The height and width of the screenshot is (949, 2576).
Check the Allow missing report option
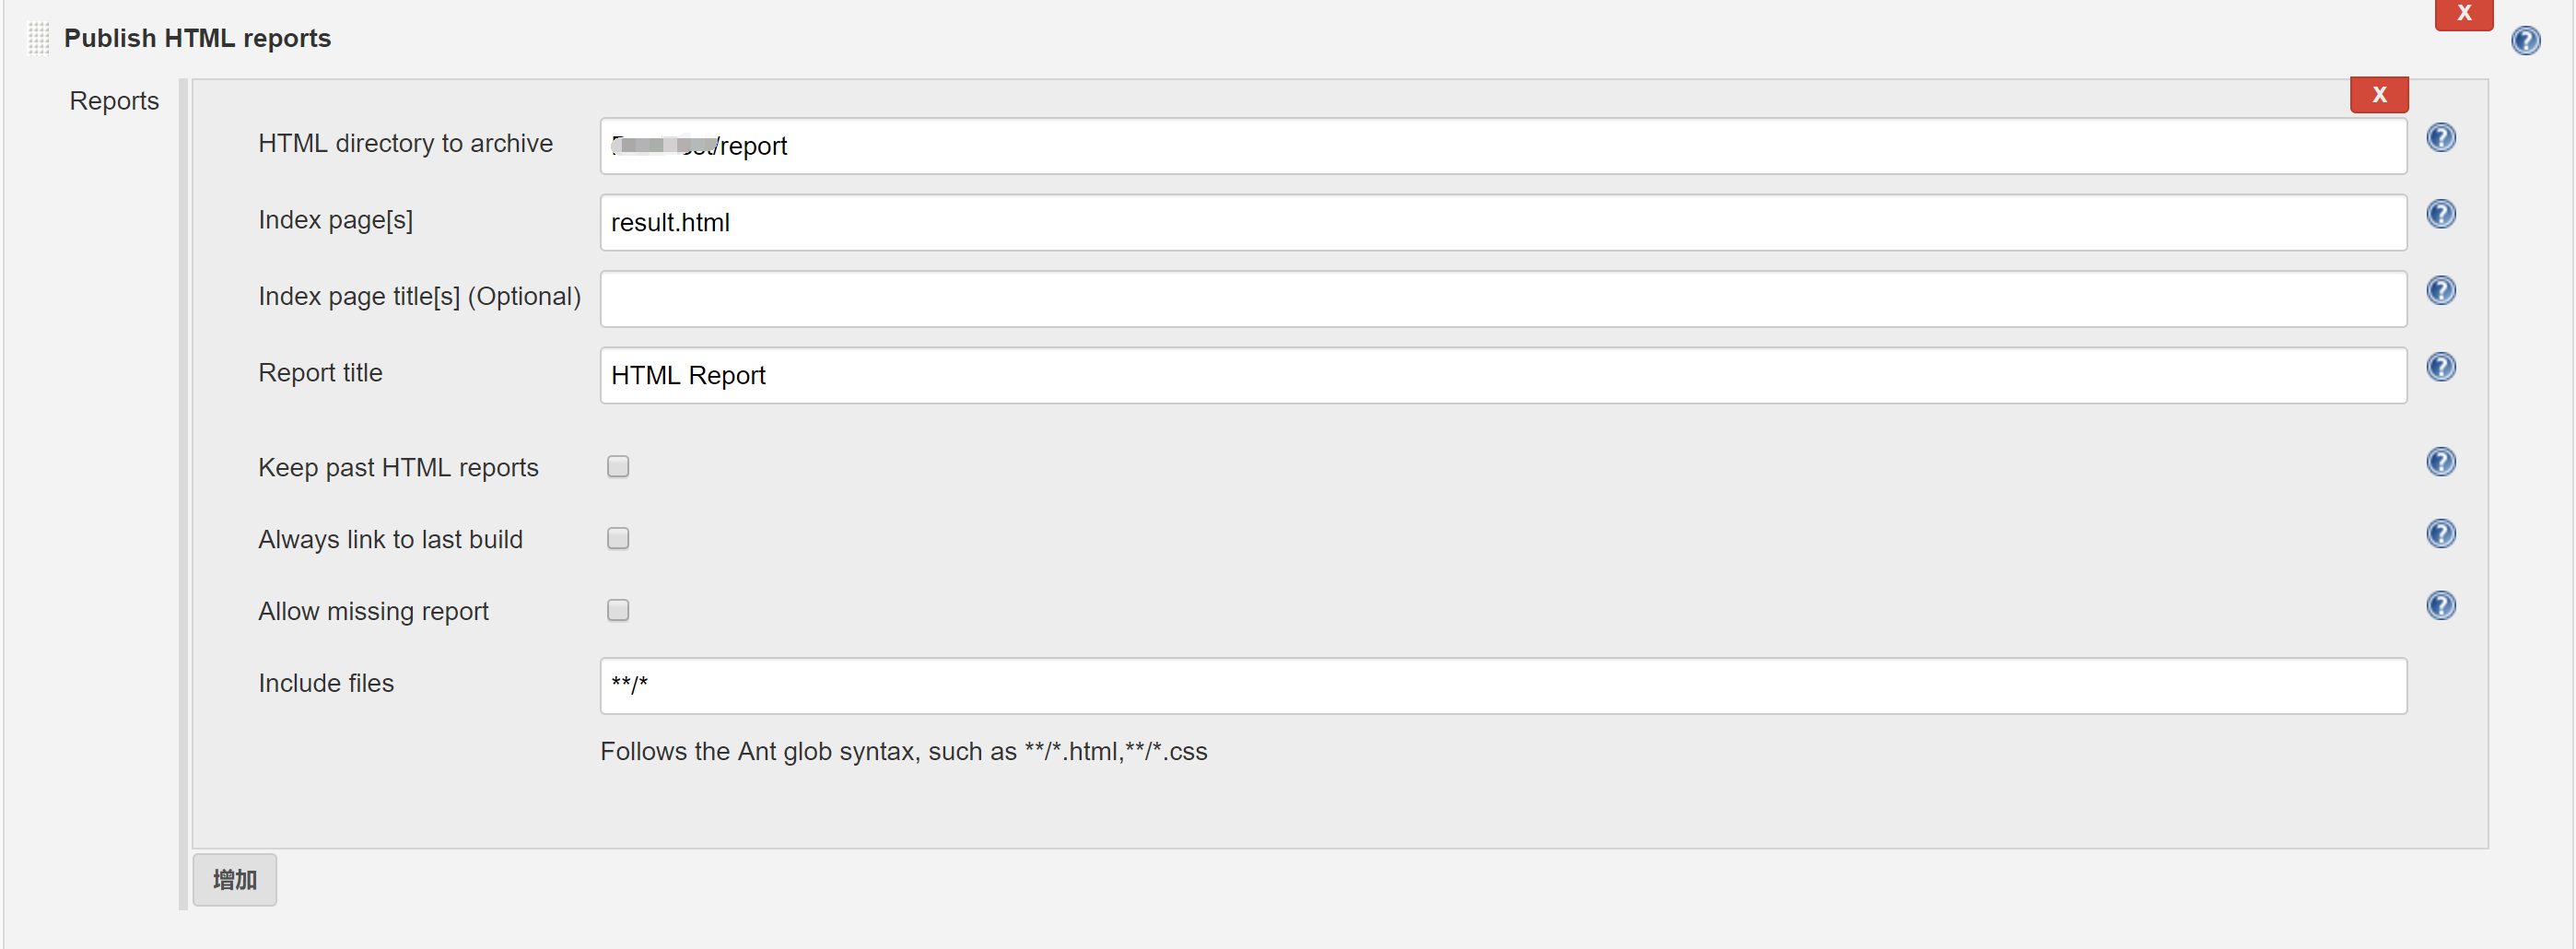(618, 611)
